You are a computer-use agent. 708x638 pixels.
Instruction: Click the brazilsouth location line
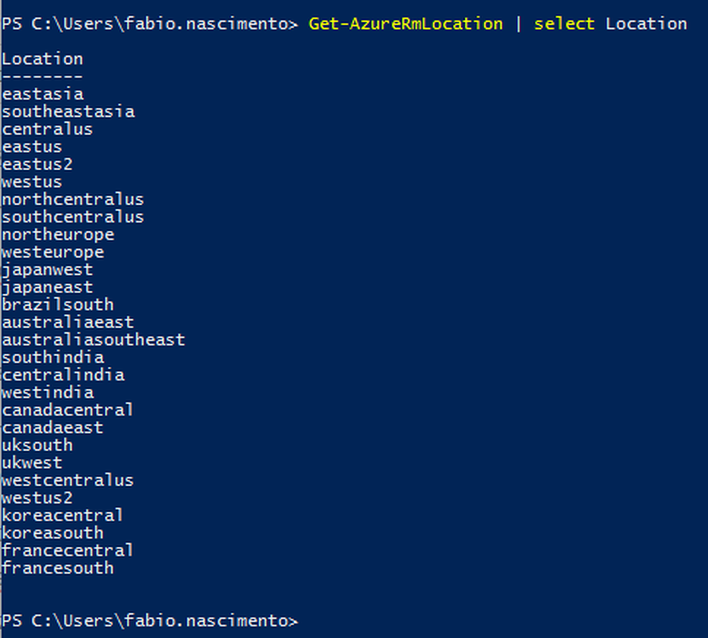(x=58, y=305)
